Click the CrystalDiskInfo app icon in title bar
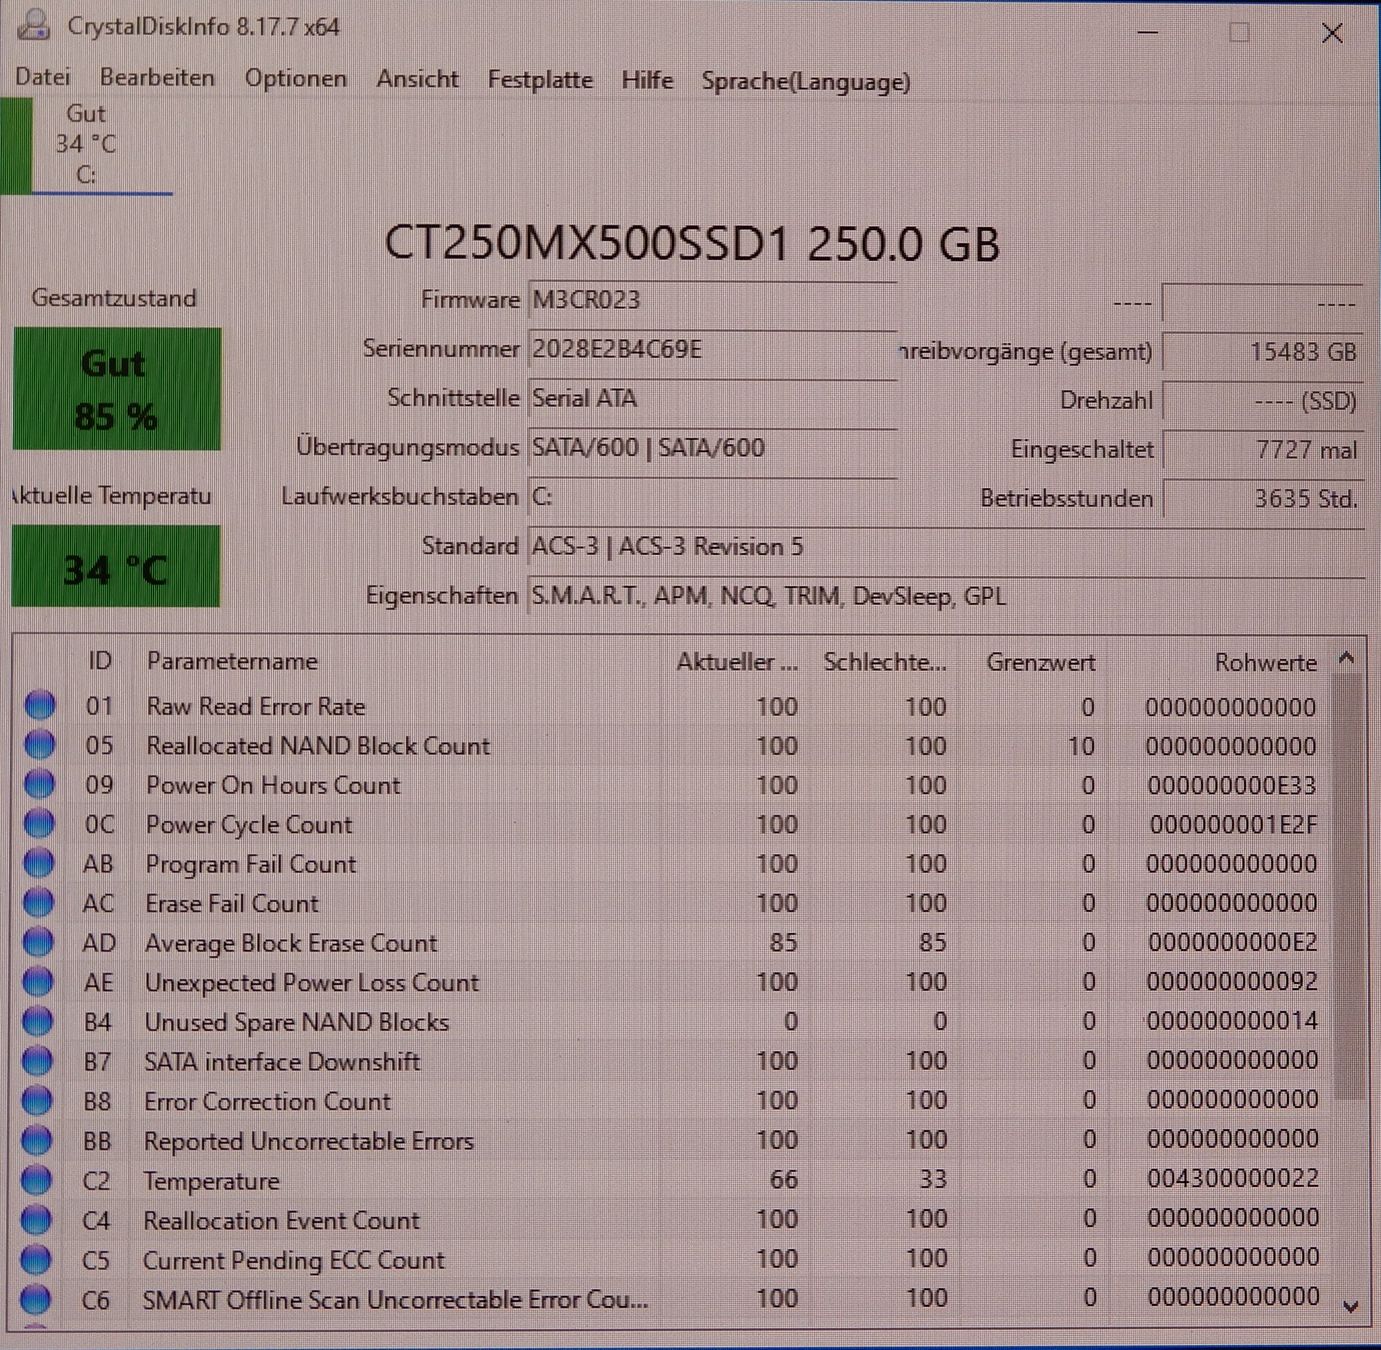Screen dimensions: 1381x1350 coord(33,25)
